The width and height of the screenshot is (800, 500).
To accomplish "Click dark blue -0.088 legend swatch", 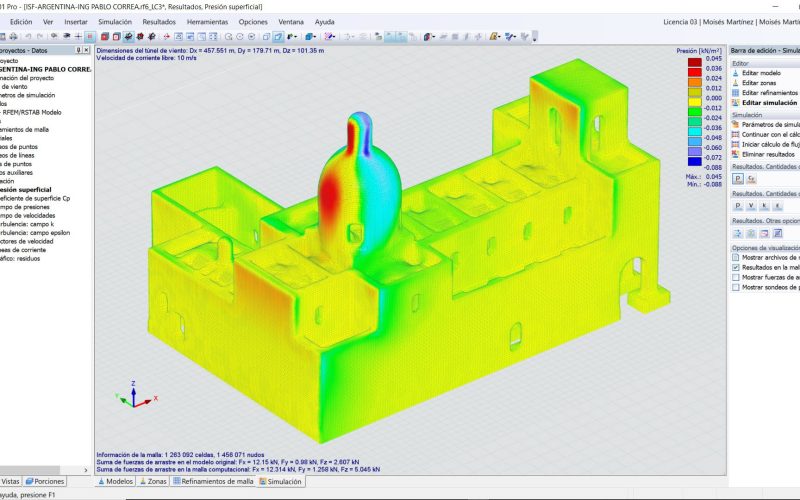I will tap(695, 161).
